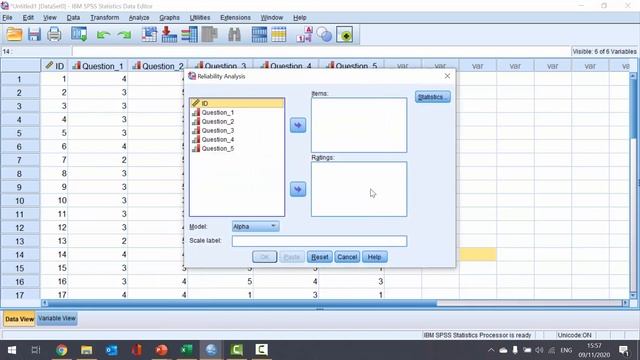
Task: Click the Task View icon in the taskbar
Action: click(36, 350)
